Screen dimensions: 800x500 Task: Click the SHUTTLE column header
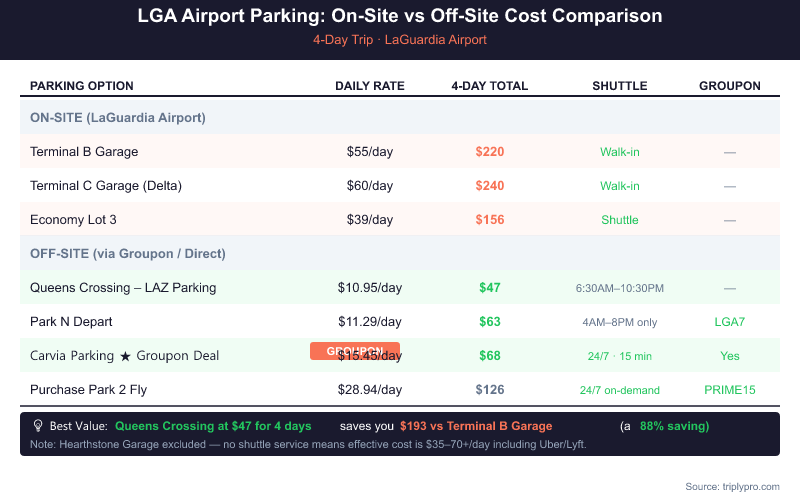[620, 86]
